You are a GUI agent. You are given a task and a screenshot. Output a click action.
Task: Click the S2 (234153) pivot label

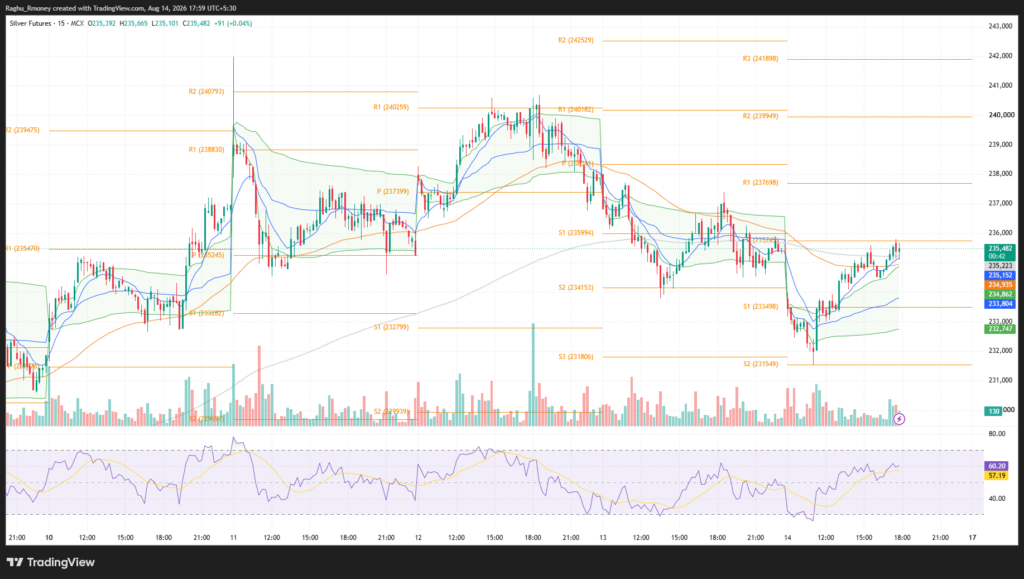tap(575, 288)
